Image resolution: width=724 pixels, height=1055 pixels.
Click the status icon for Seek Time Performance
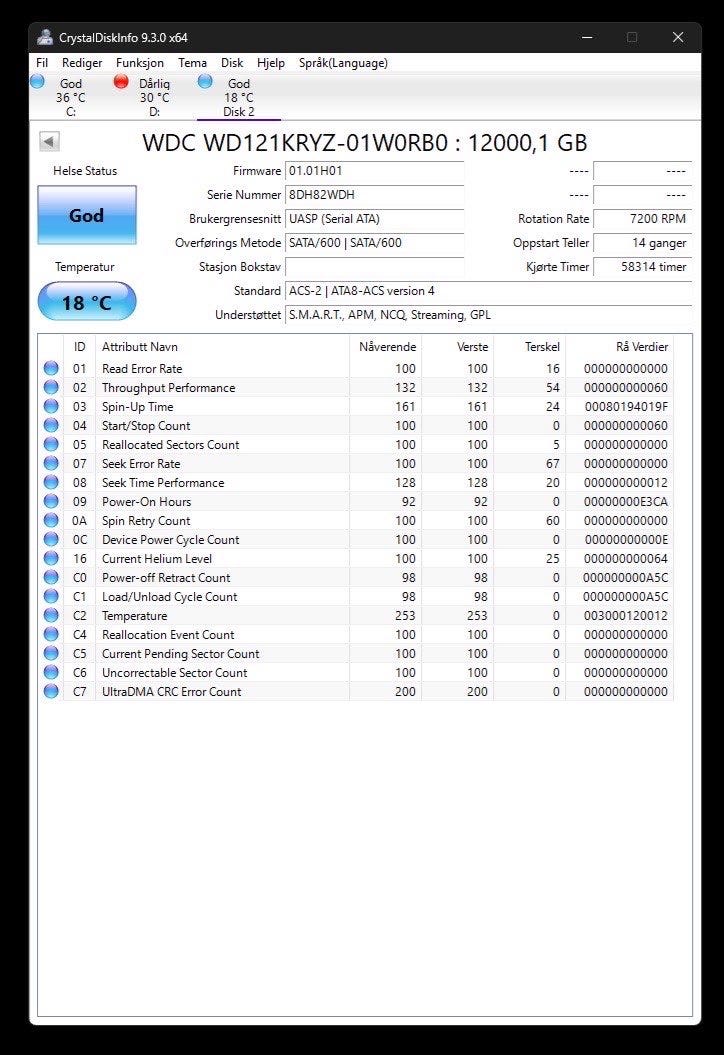51,482
